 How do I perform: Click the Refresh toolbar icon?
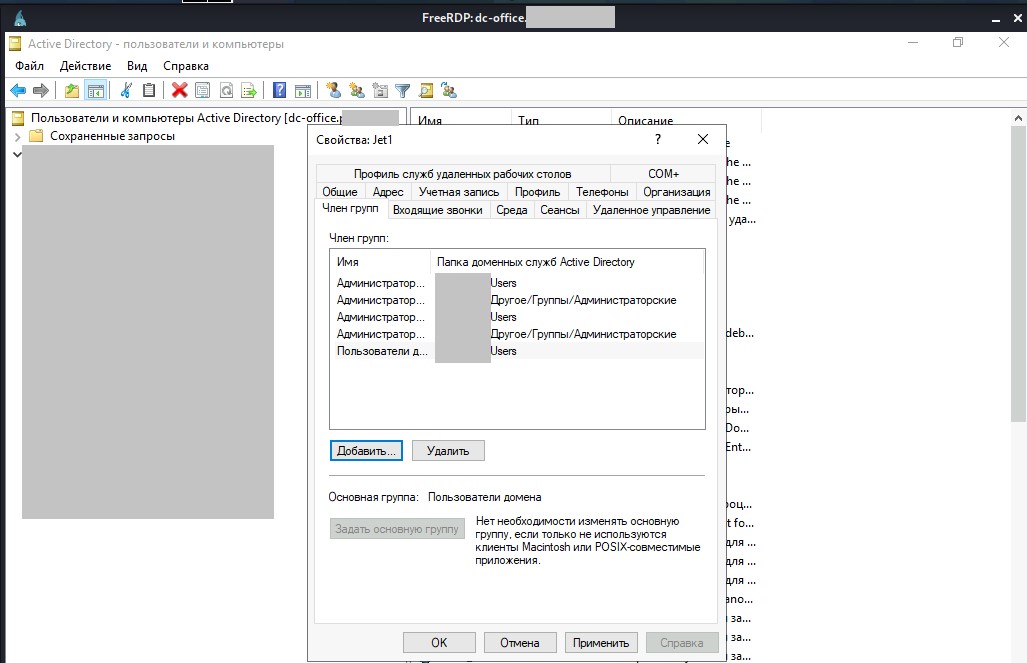[x=226, y=90]
